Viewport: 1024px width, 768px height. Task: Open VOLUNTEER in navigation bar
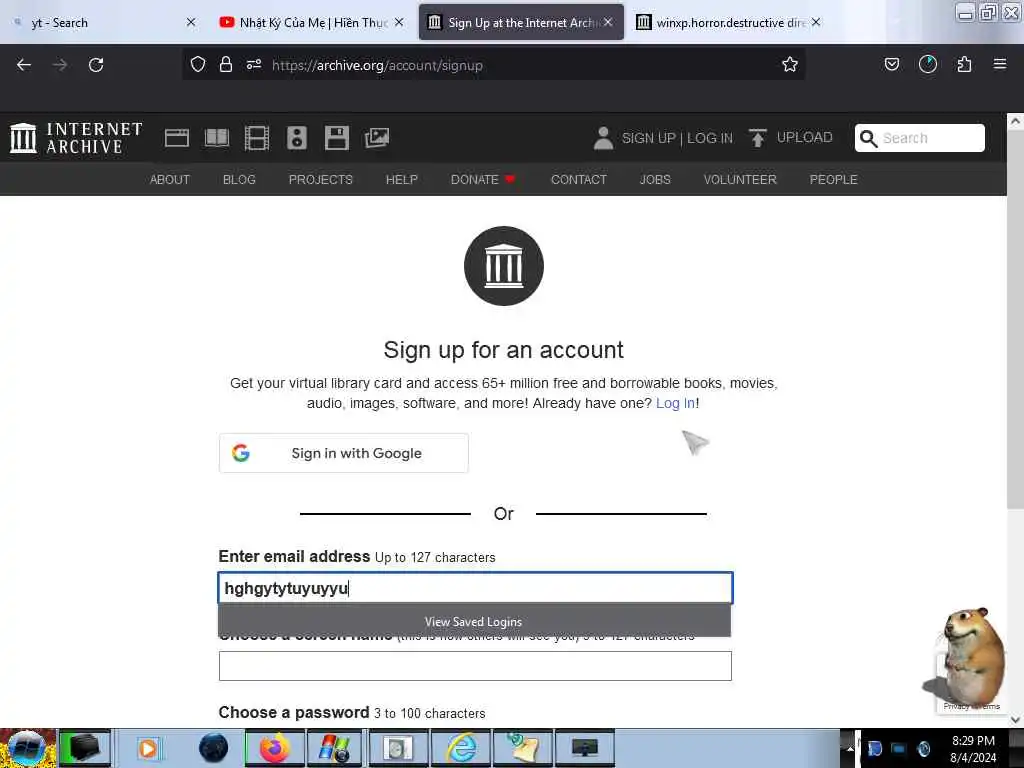point(740,180)
